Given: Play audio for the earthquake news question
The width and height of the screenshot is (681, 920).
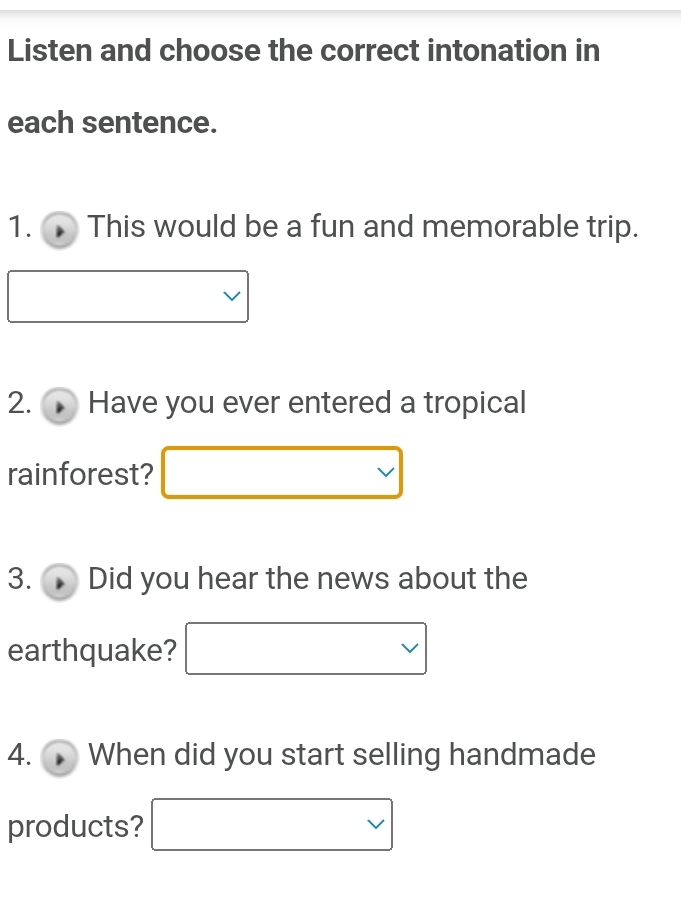Looking at the screenshot, I should coord(61,581).
